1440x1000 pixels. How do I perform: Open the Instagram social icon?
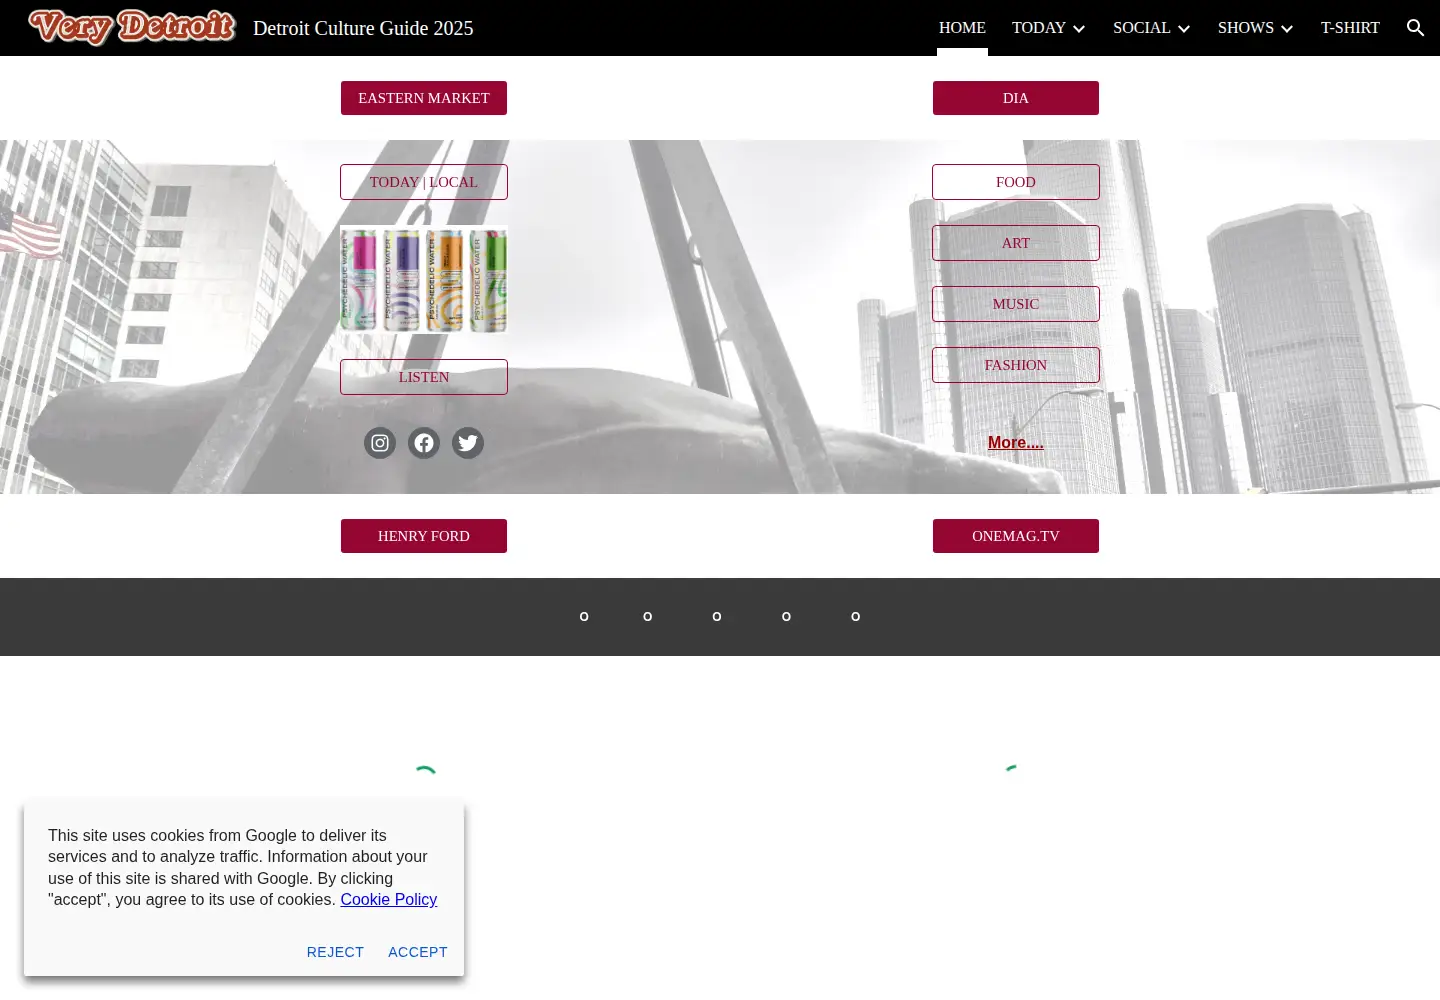[x=380, y=443]
